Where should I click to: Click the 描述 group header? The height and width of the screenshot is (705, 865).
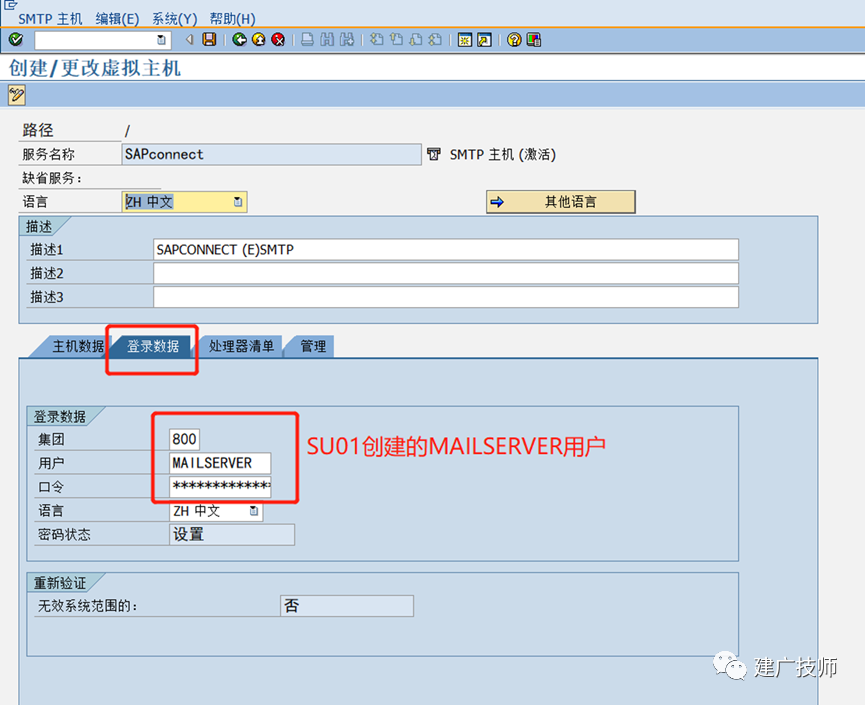coord(39,226)
